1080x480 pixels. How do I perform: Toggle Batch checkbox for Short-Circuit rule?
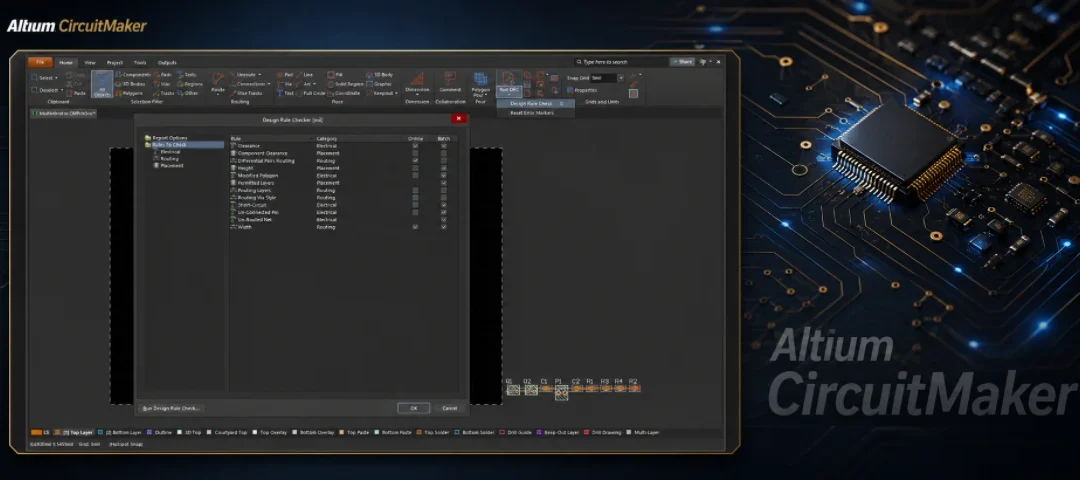coord(444,205)
